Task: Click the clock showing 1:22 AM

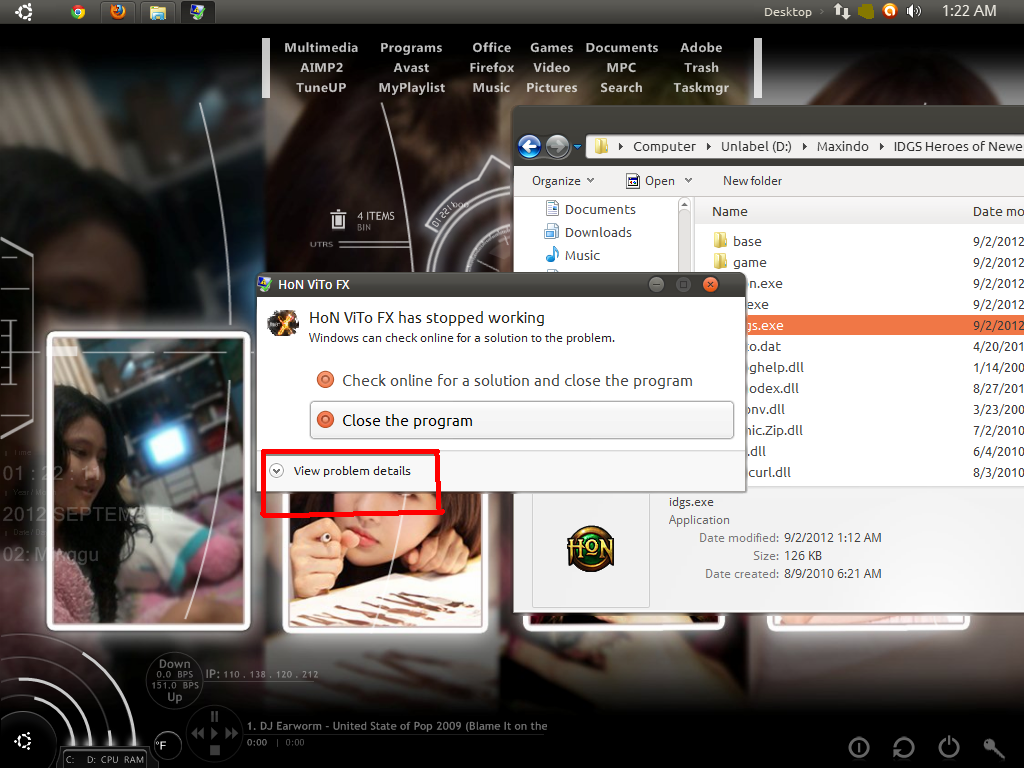Action: [x=969, y=11]
